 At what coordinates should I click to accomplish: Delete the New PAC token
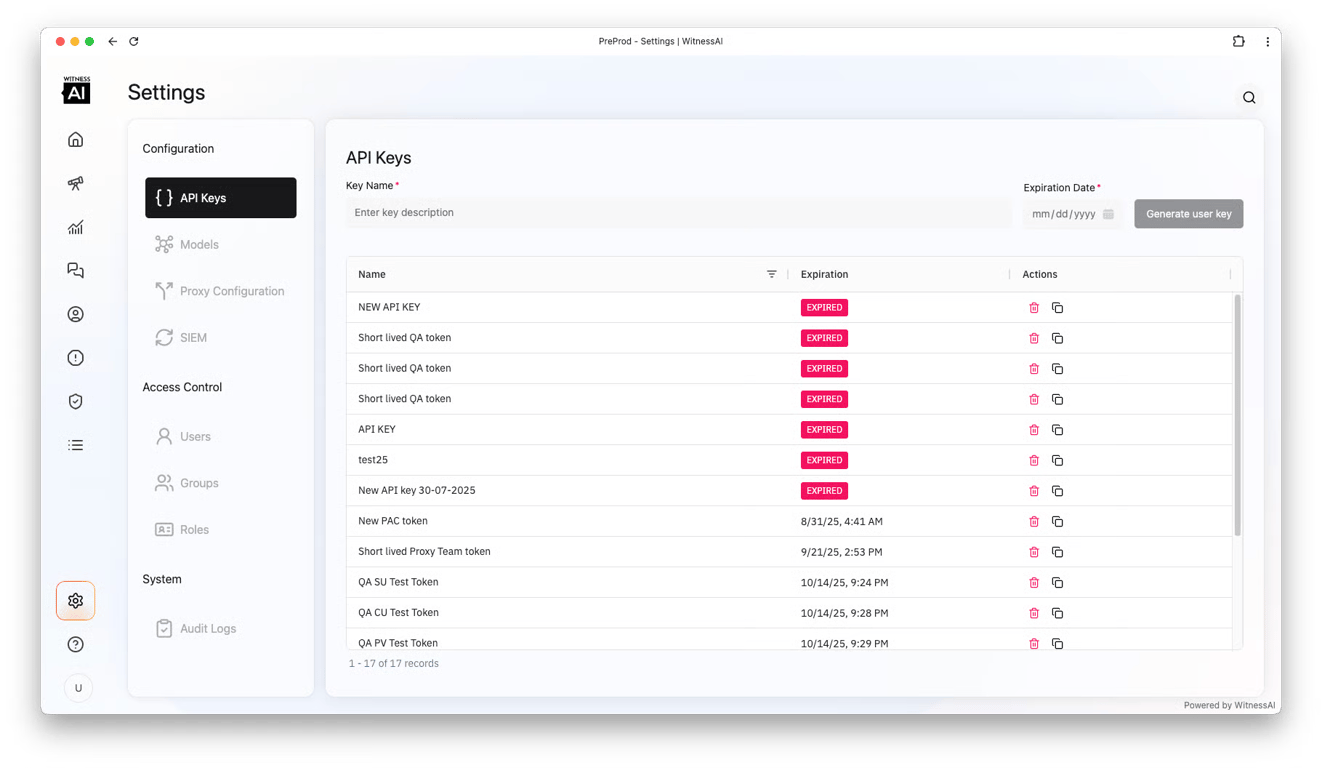(x=1034, y=522)
